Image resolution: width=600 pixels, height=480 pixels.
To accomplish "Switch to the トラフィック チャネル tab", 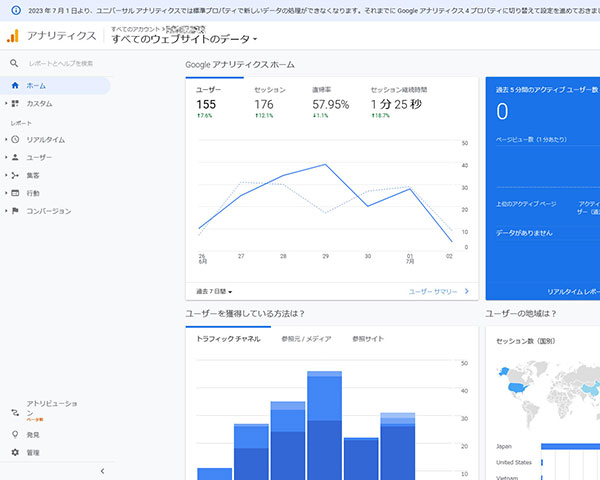I will [x=228, y=339].
